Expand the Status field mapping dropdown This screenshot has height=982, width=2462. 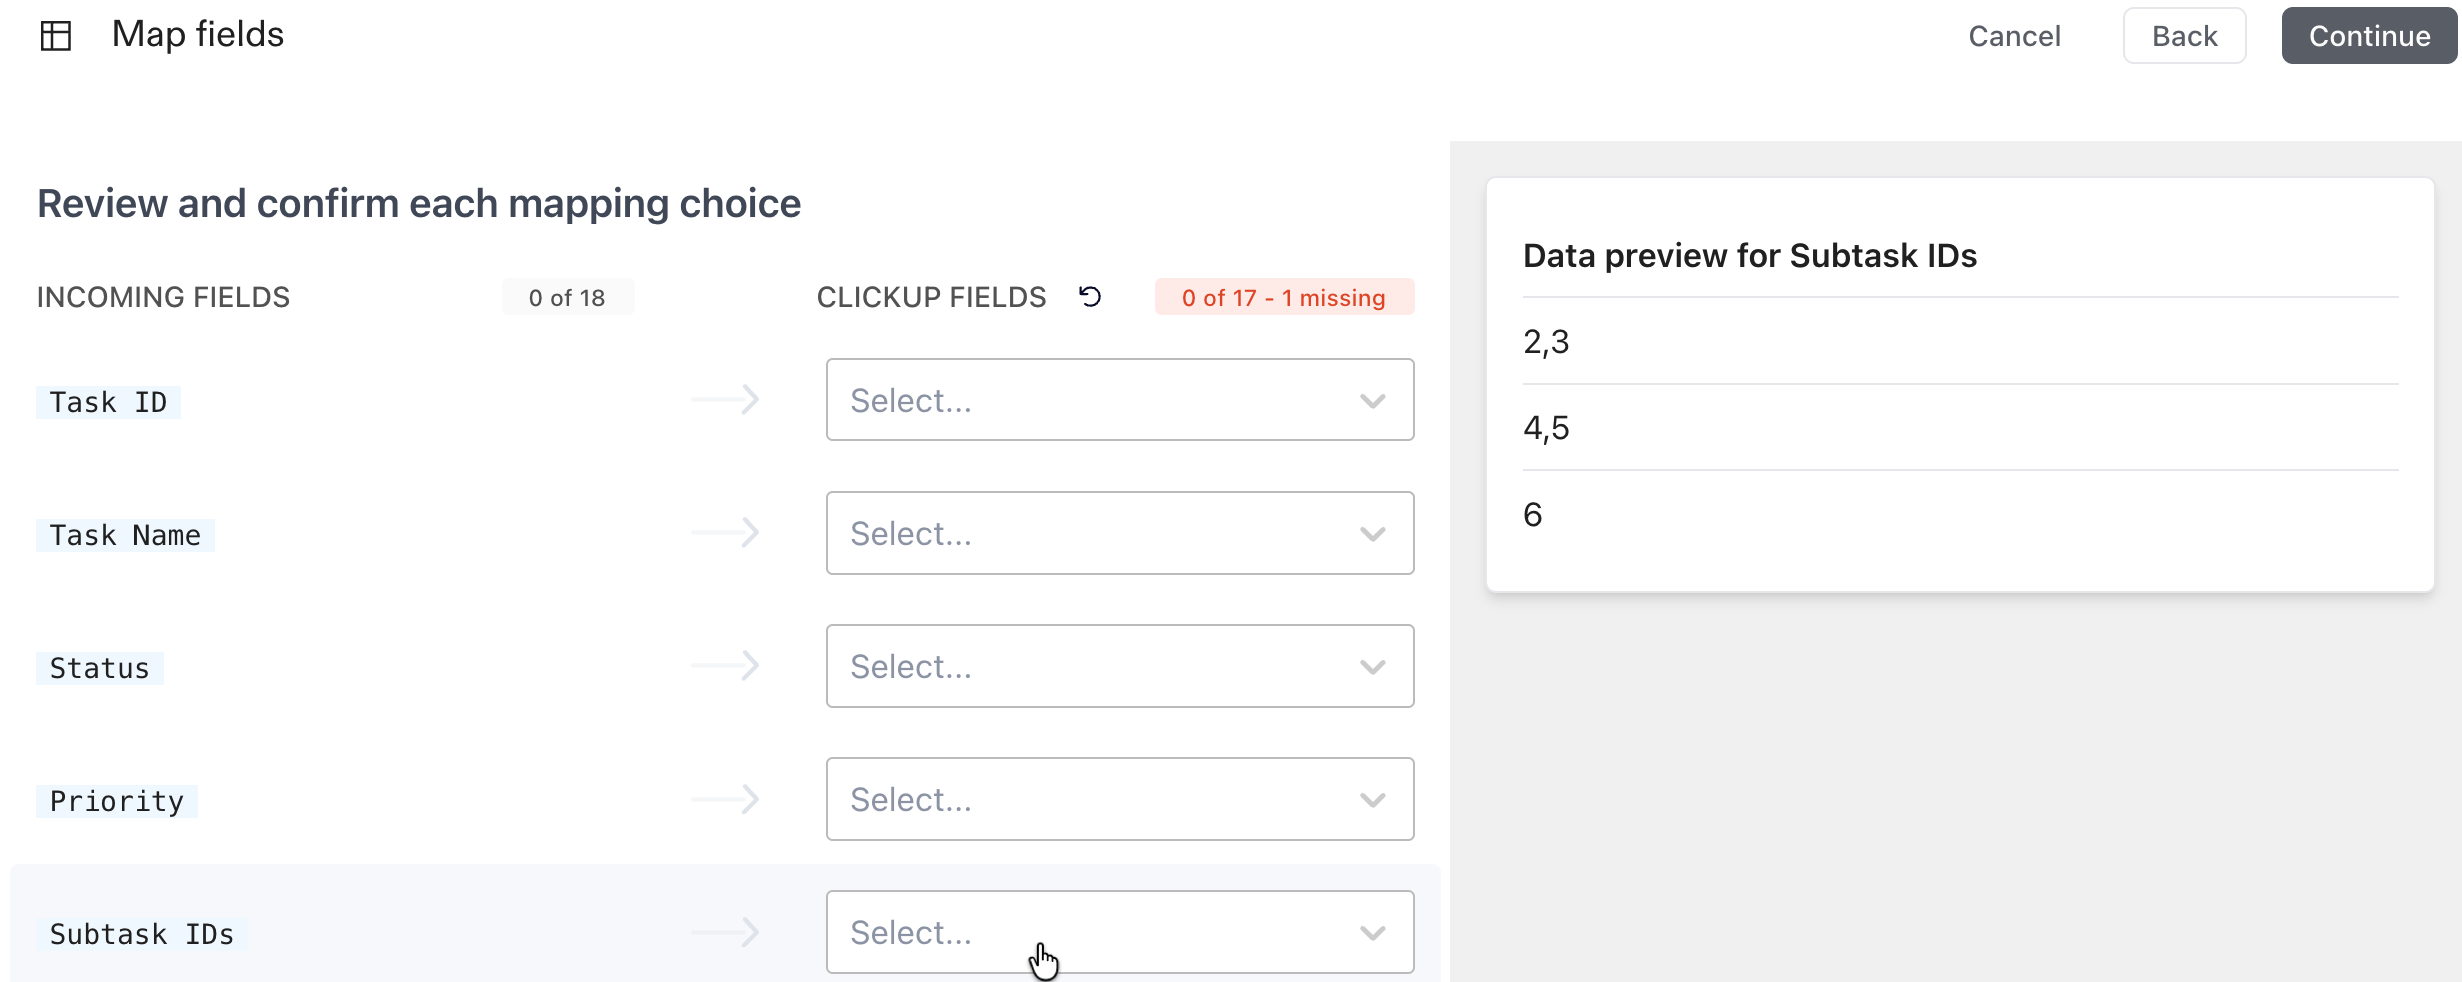pyautogui.click(x=1119, y=666)
